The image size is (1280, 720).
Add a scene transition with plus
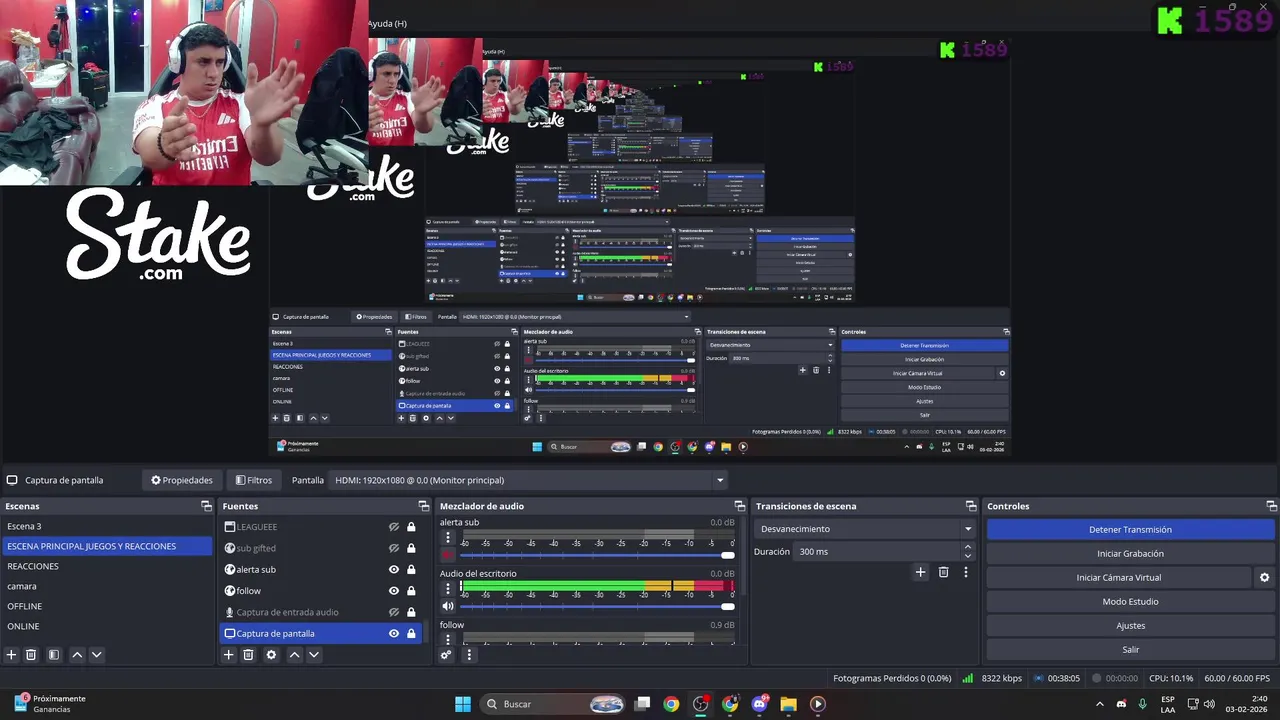click(x=920, y=572)
